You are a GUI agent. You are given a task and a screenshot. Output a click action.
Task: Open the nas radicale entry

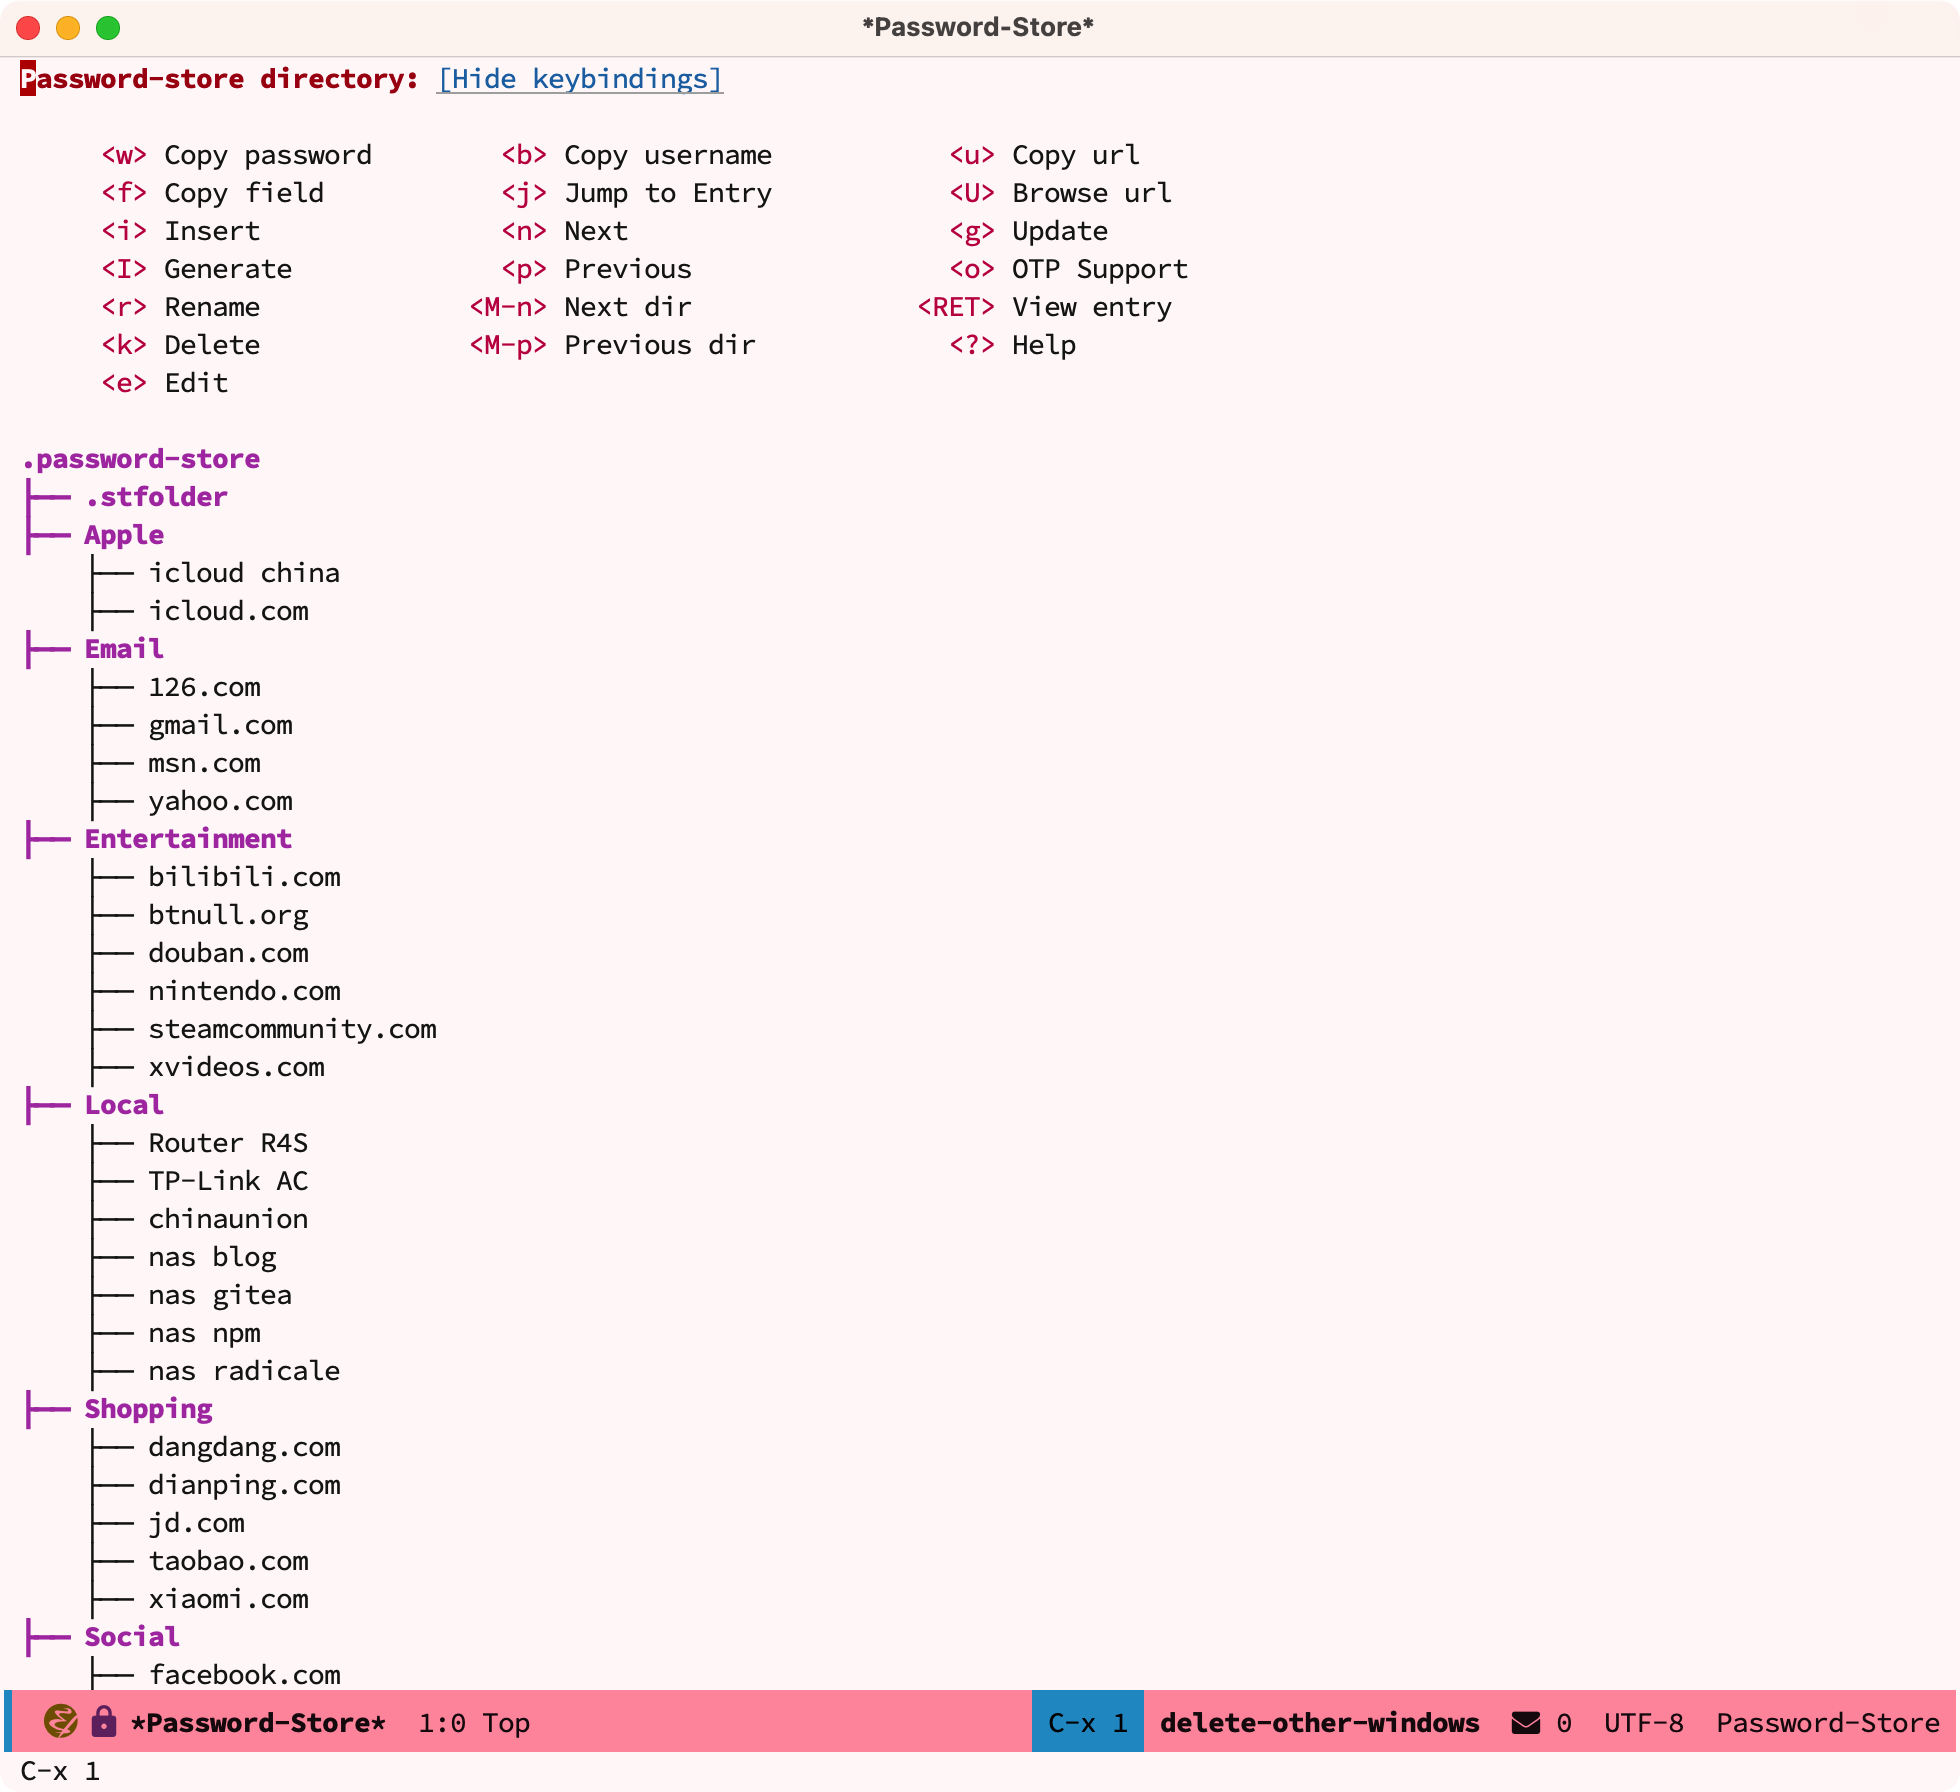point(244,1371)
